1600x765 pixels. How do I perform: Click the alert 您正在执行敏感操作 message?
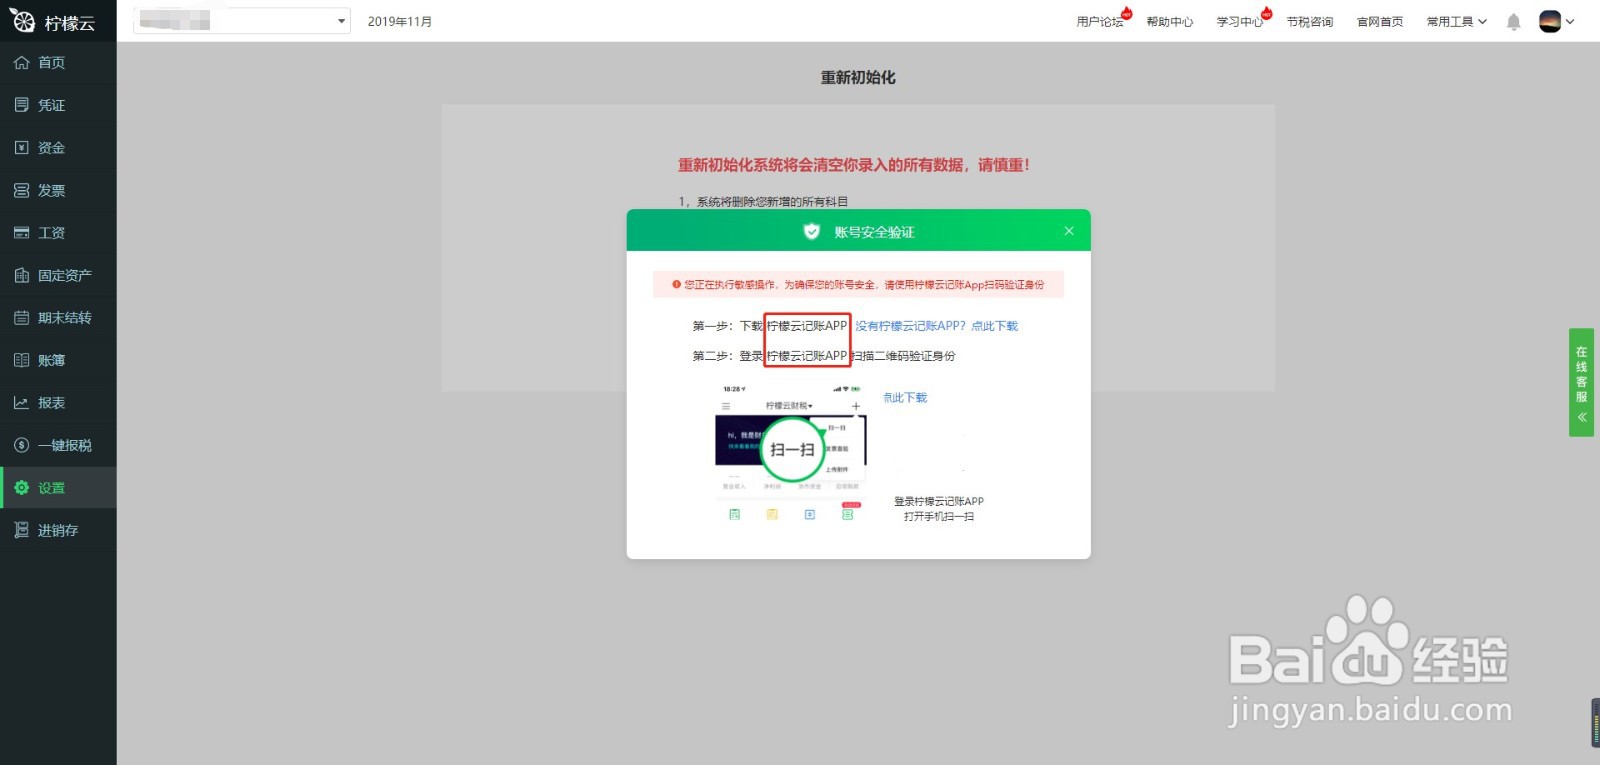click(858, 285)
